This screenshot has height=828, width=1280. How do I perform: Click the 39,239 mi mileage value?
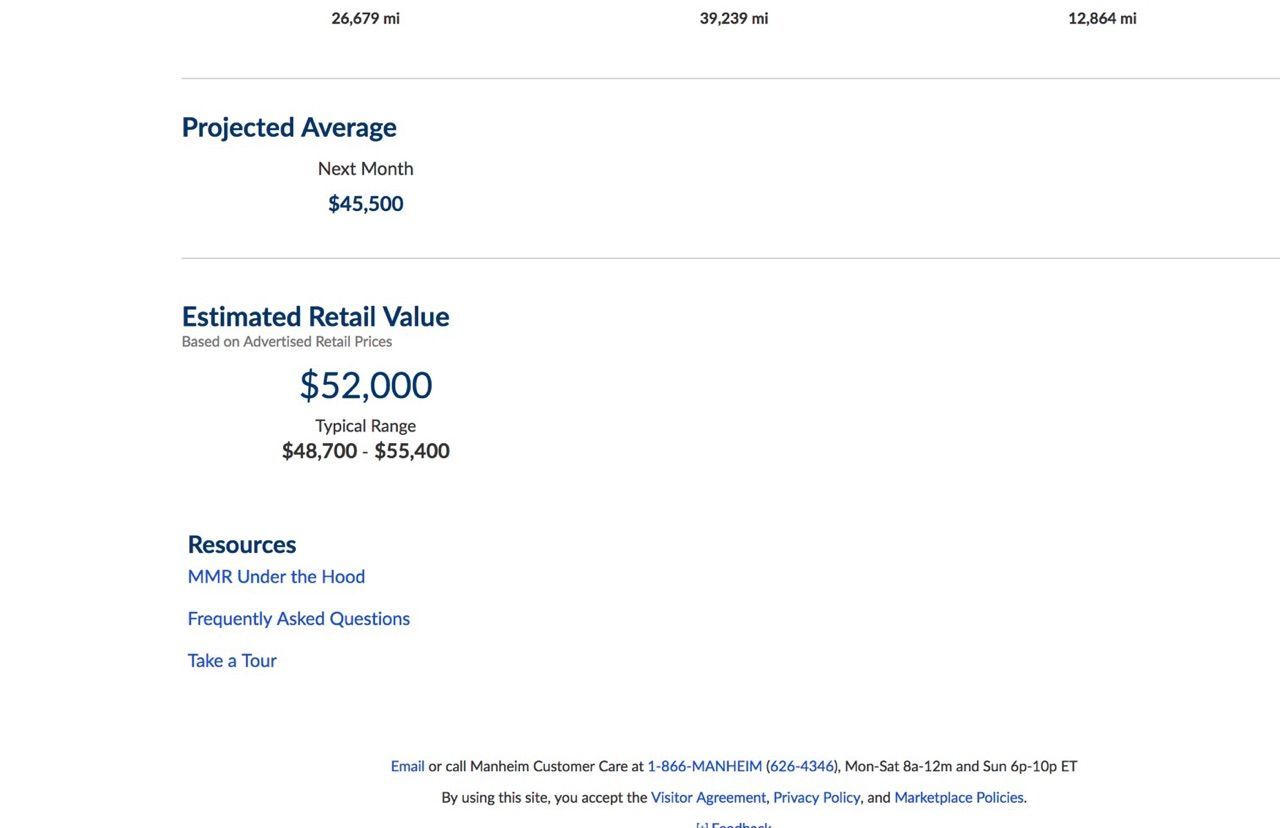pyautogui.click(x=734, y=18)
